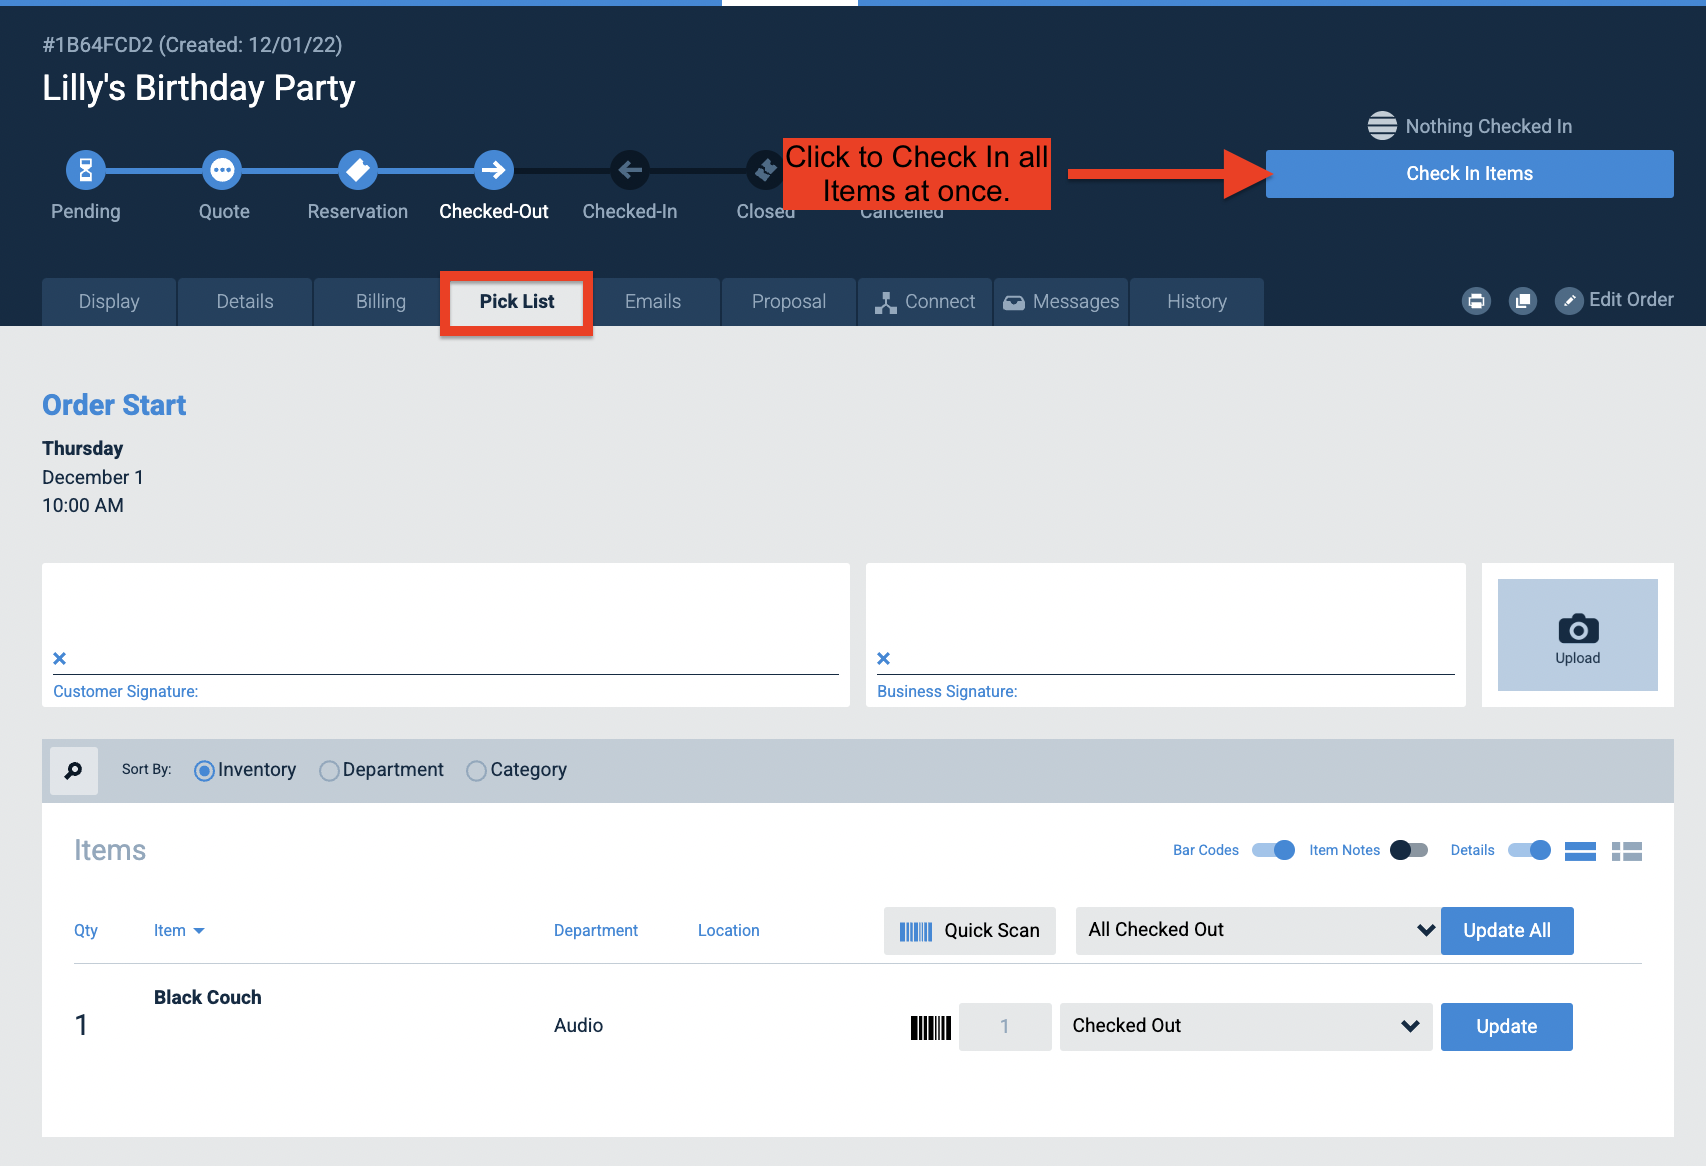
Task: Sort by Item column arrow
Action: [199, 931]
